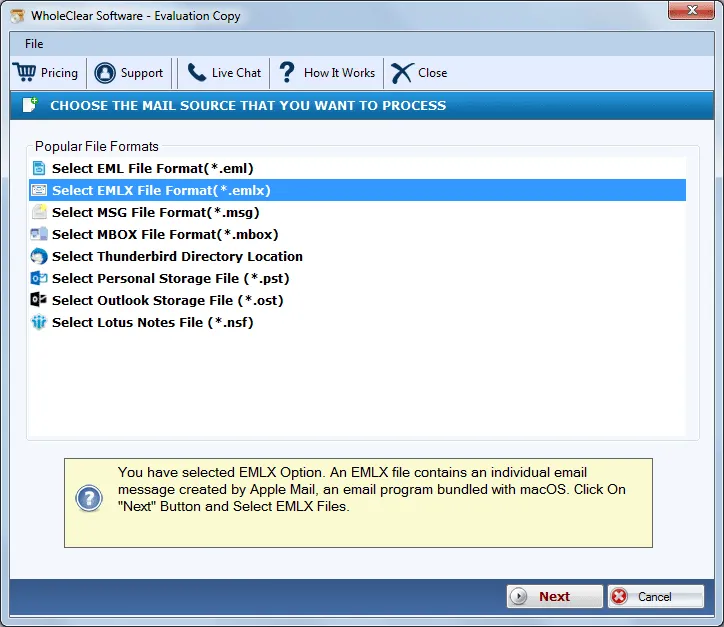The width and height of the screenshot is (724, 627).
Task: Start Live Chat via its label
Action: [x=236, y=73]
